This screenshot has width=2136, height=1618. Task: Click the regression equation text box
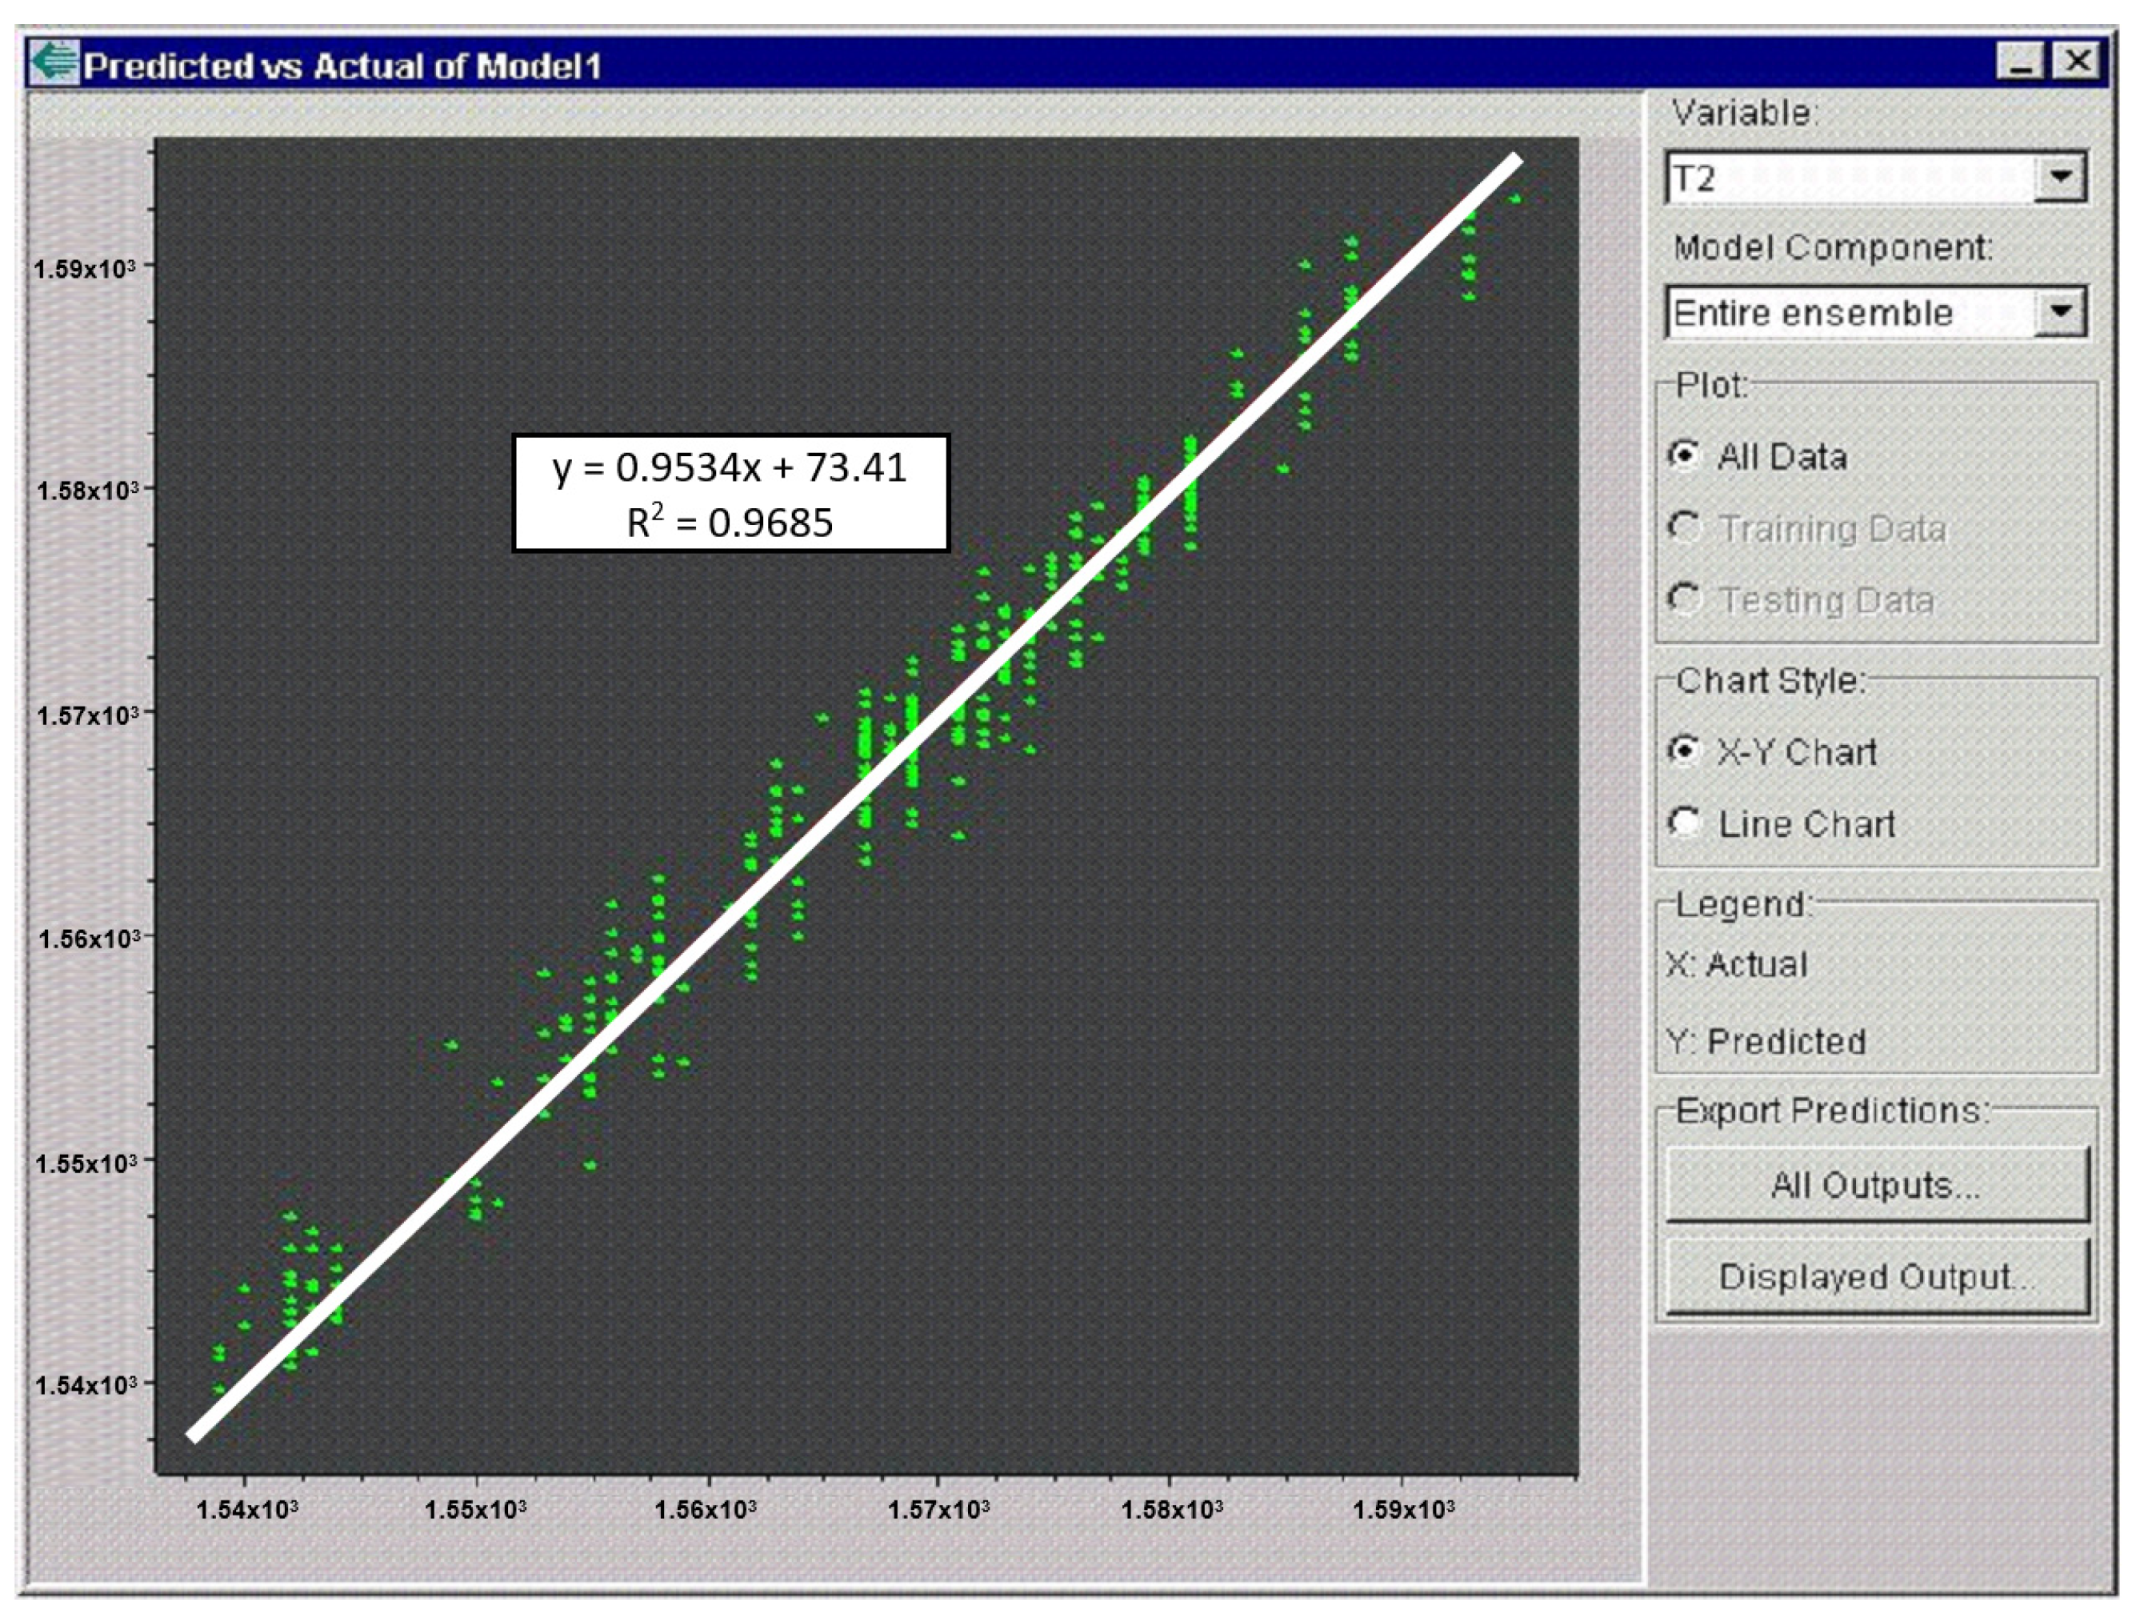[x=730, y=494]
